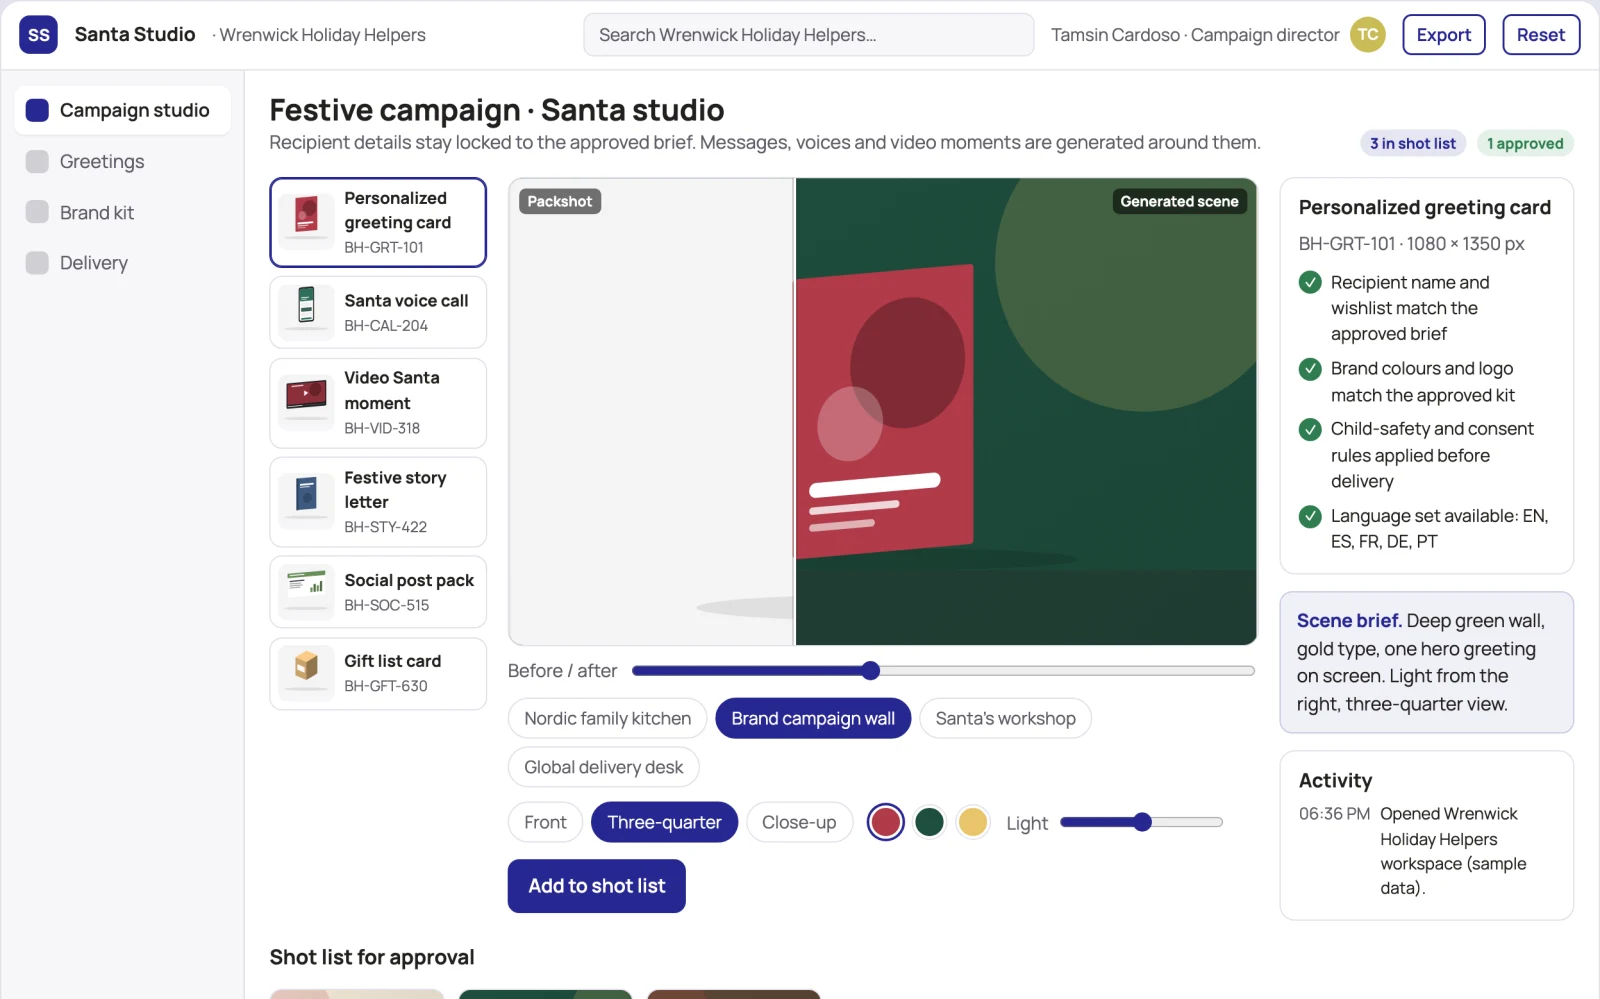Viewport: 1600px width, 999px height.
Task: Click the 3 in shot list badge
Action: (1413, 143)
